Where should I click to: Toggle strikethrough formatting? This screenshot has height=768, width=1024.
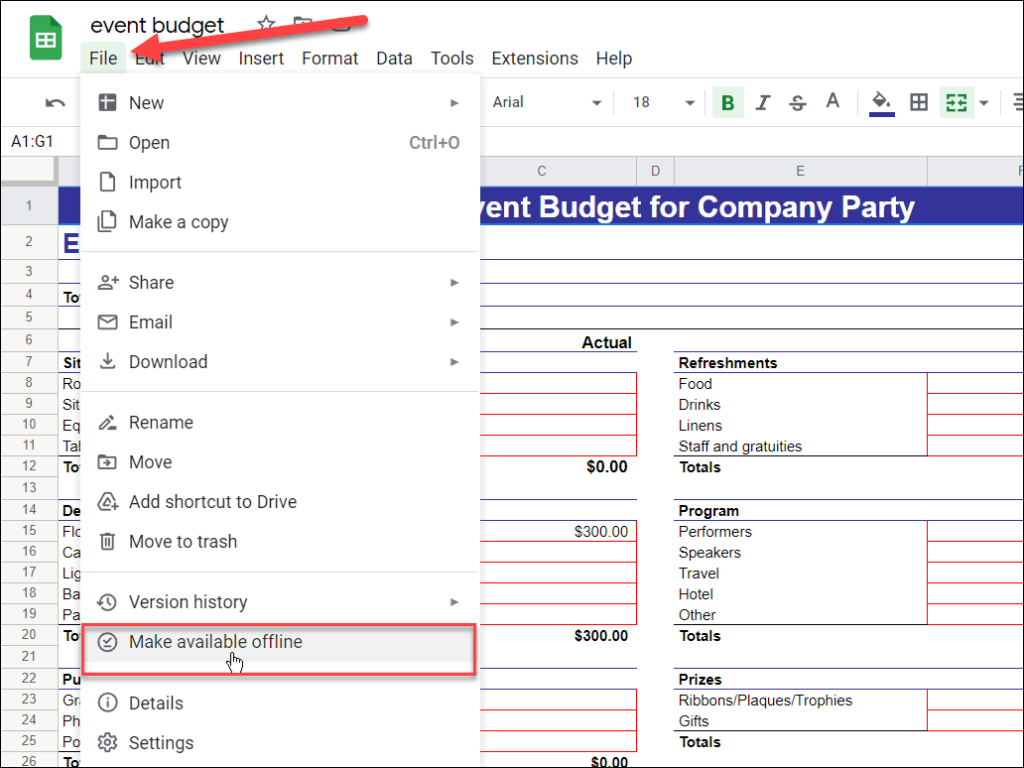point(797,103)
